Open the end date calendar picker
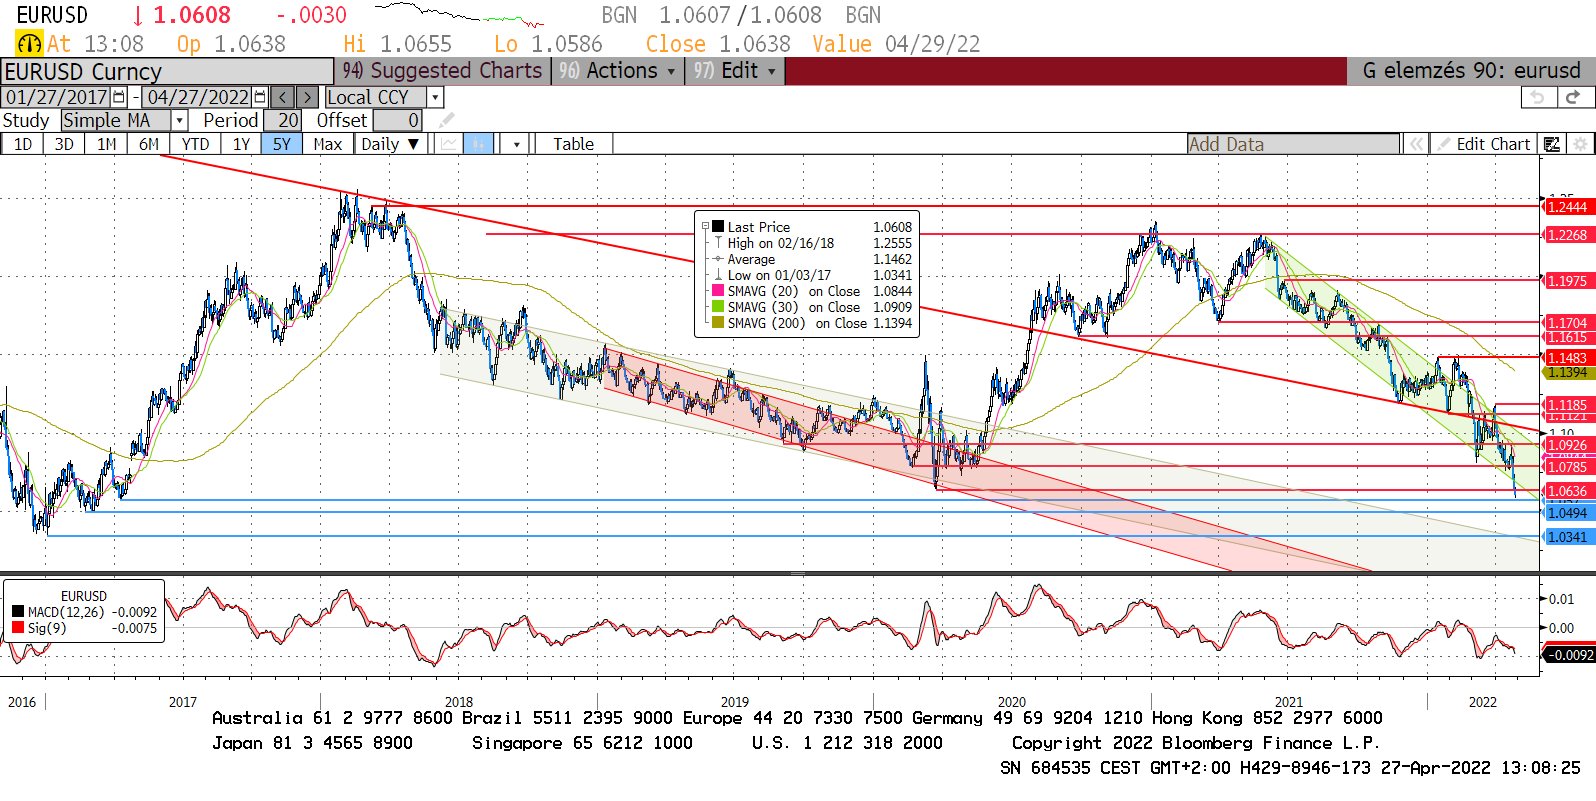 point(260,97)
